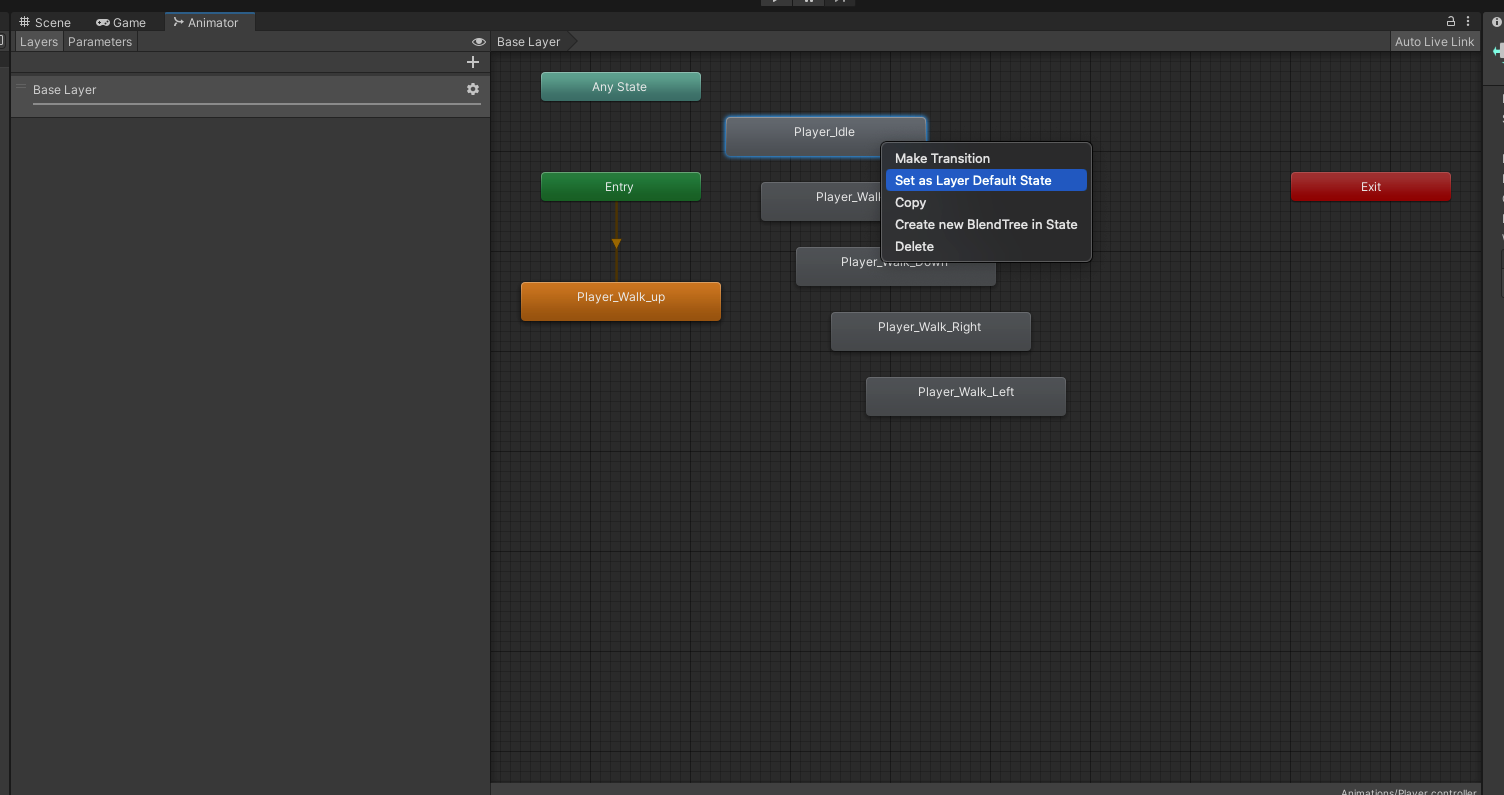This screenshot has height=795, width=1504.
Task: Select the green Entry node
Action: (620, 187)
